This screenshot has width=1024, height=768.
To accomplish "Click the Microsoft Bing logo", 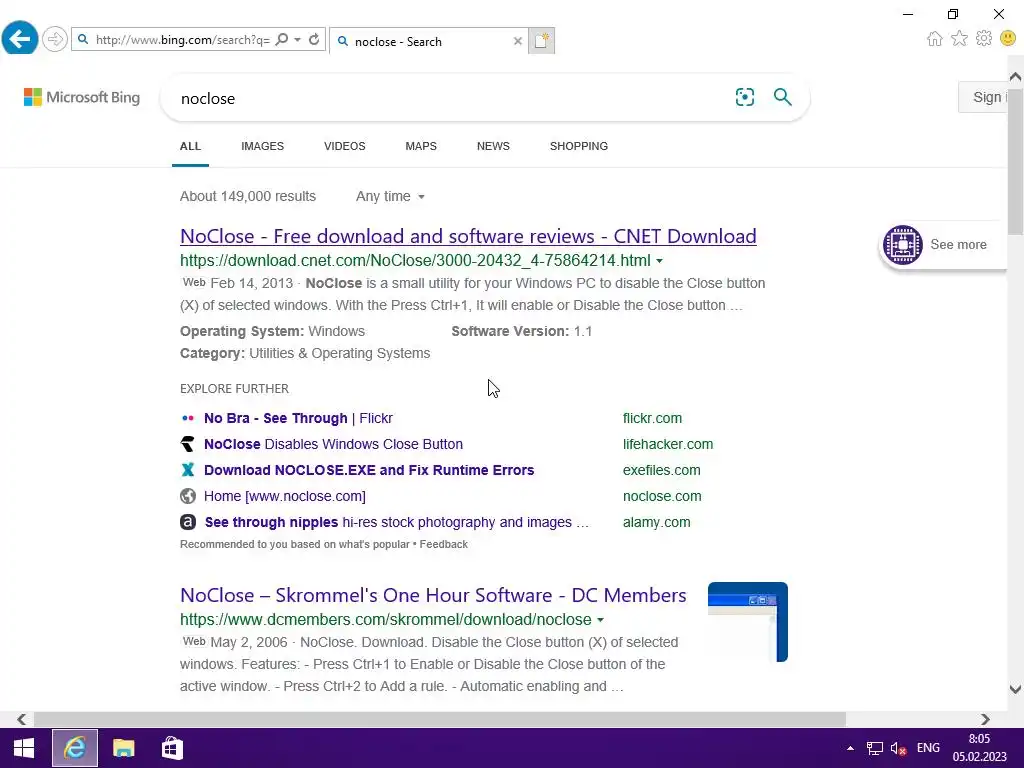I will pos(82,97).
